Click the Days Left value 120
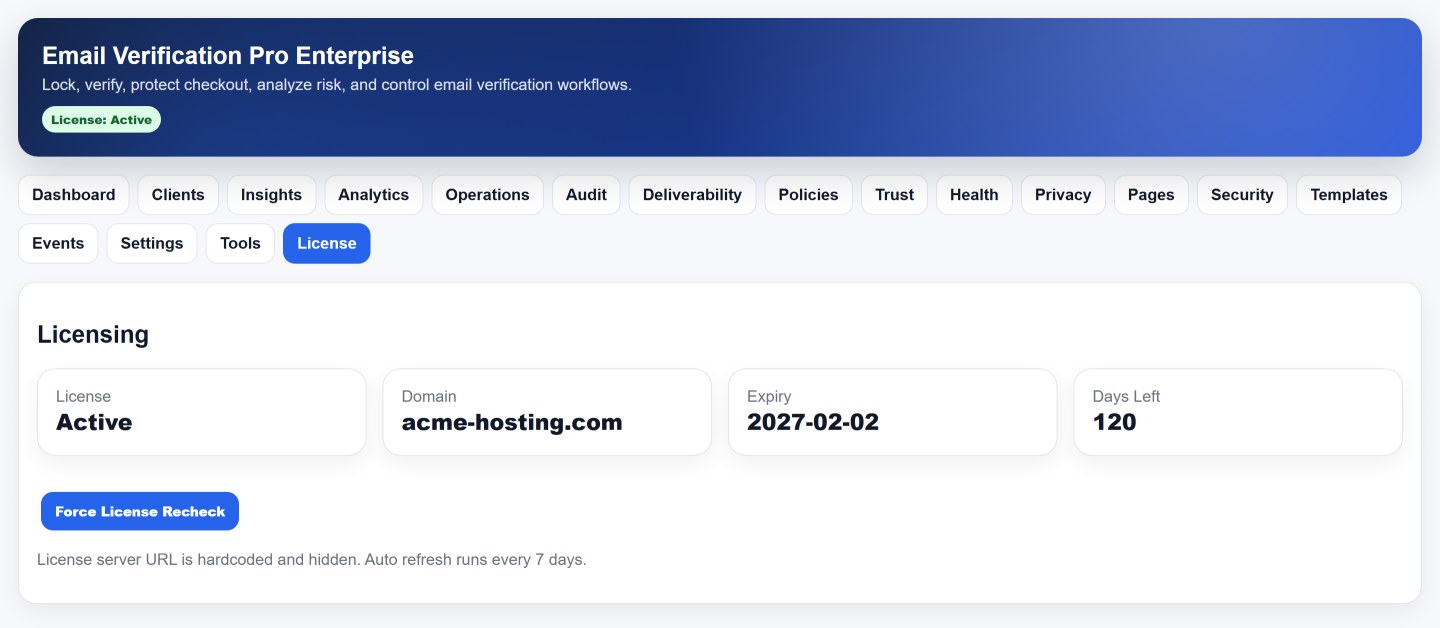This screenshot has width=1440, height=628. pos(1114,422)
